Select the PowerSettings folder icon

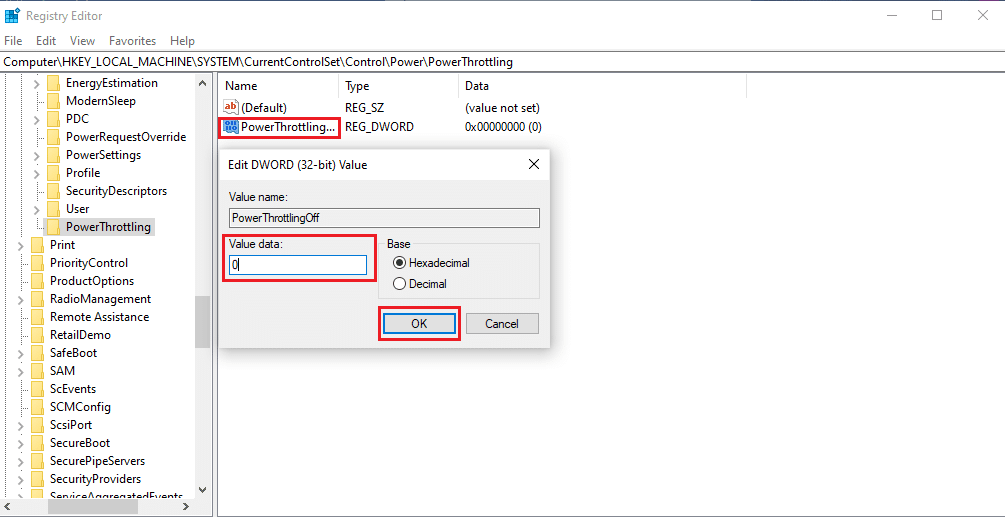tap(54, 155)
